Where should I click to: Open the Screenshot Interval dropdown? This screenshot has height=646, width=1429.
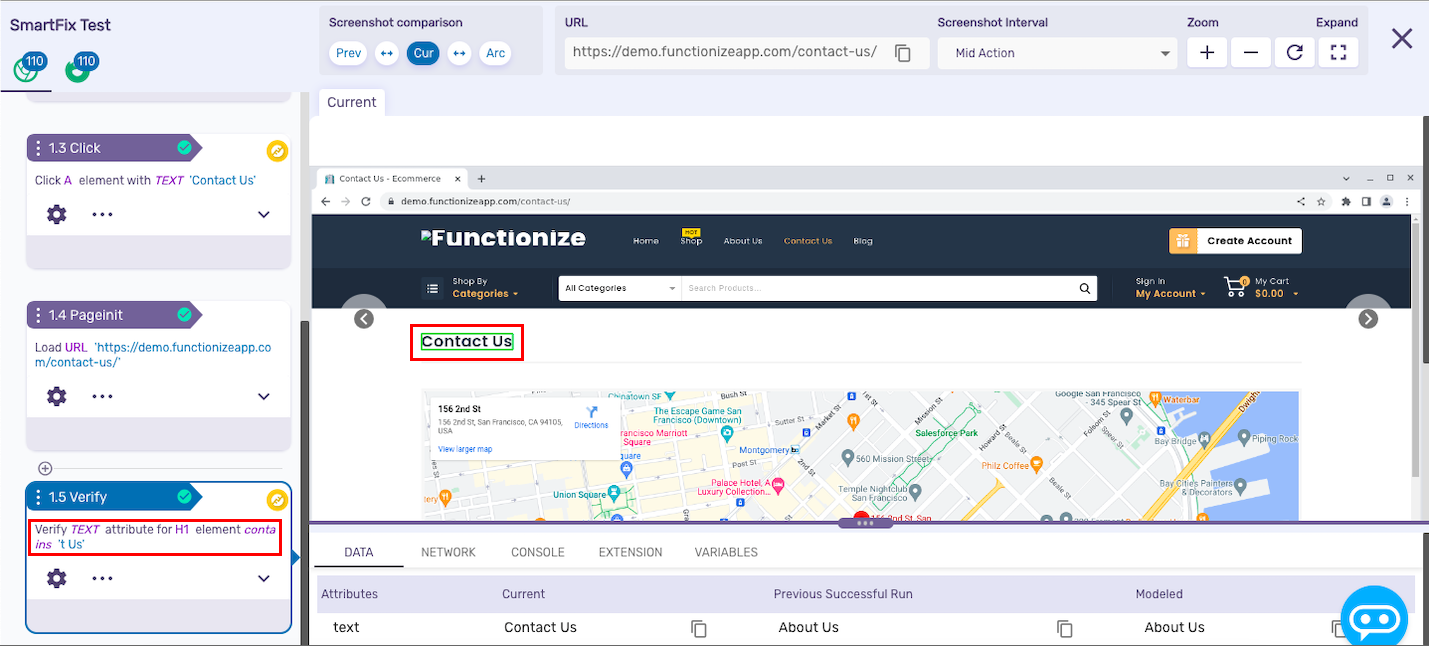point(1058,53)
